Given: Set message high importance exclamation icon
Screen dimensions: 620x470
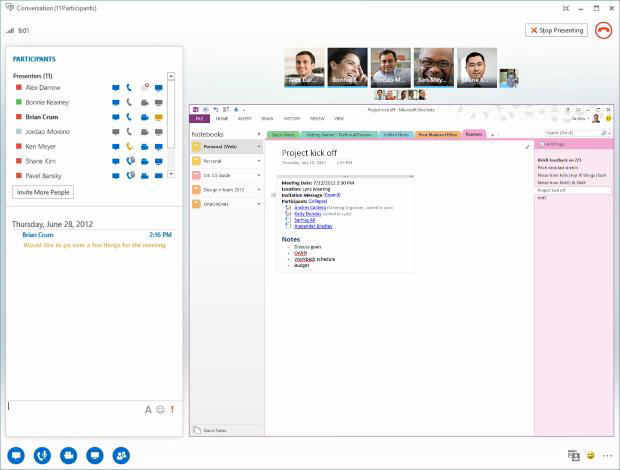Looking at the screenshot, I should pos(172,410).
